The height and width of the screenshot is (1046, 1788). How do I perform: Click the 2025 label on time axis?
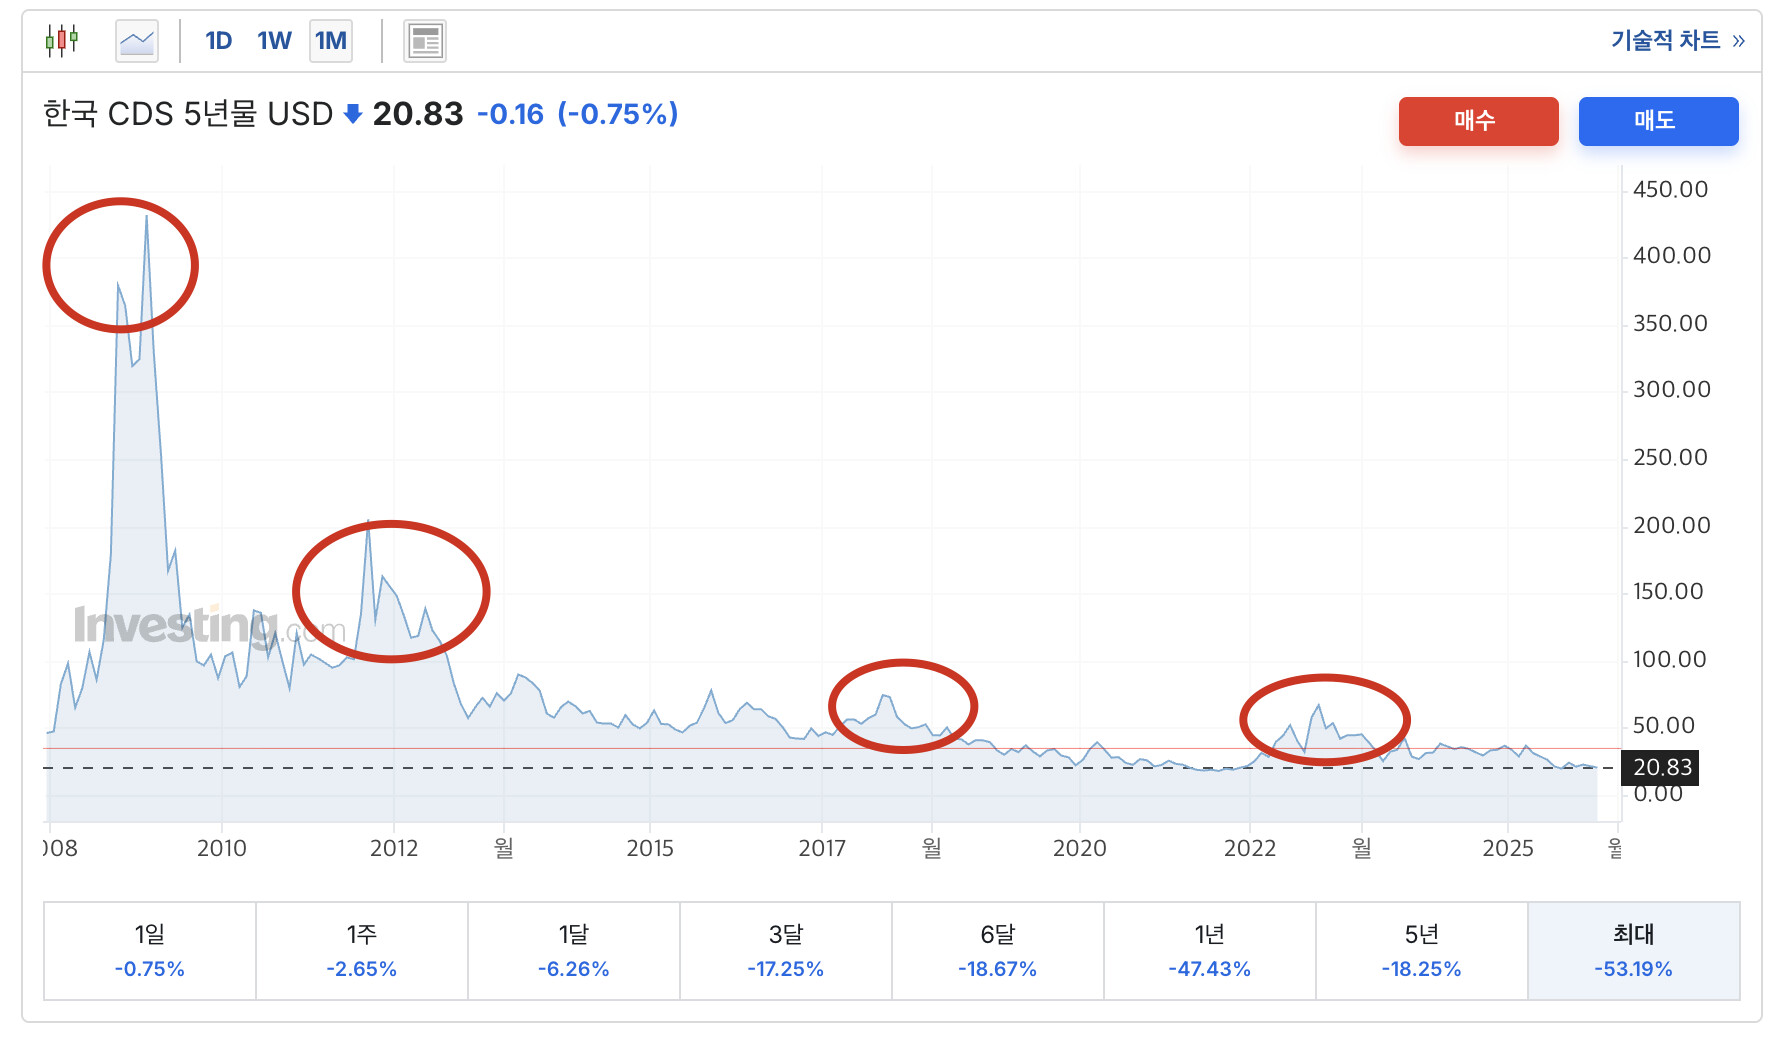[x=1508, y=848]
